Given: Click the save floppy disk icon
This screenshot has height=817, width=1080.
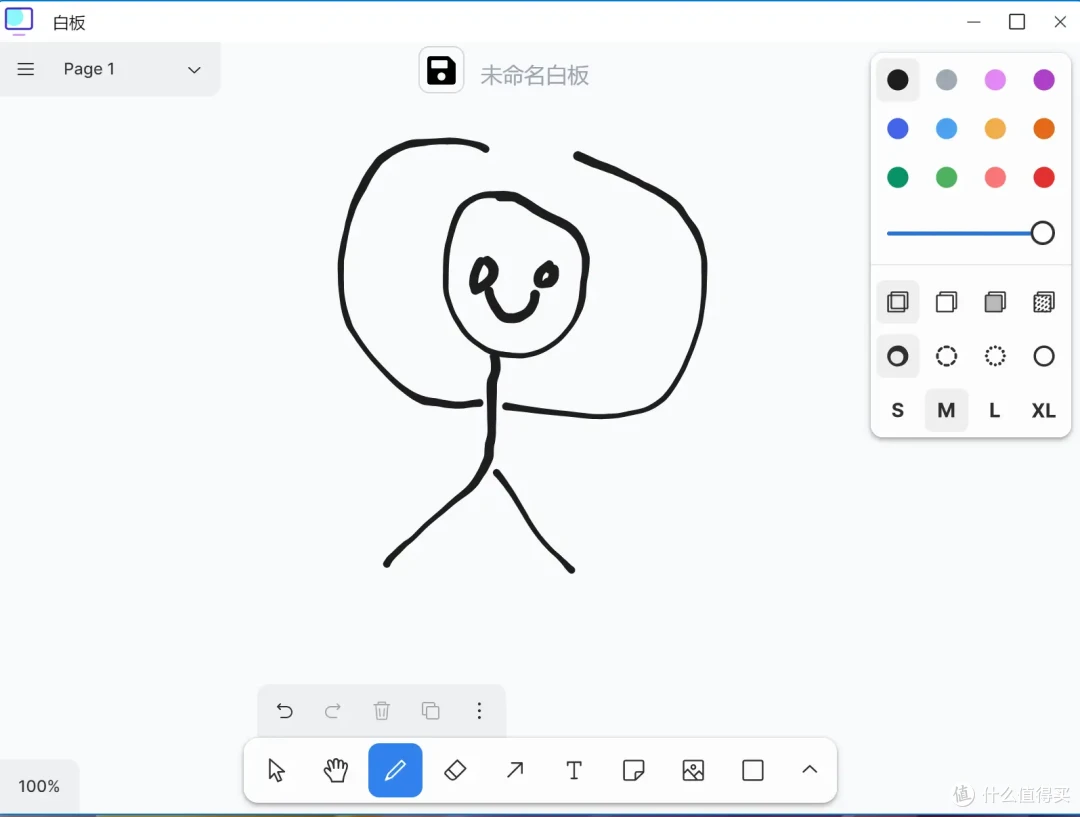Looking at the screenshot, I should (x=442, y=70).
